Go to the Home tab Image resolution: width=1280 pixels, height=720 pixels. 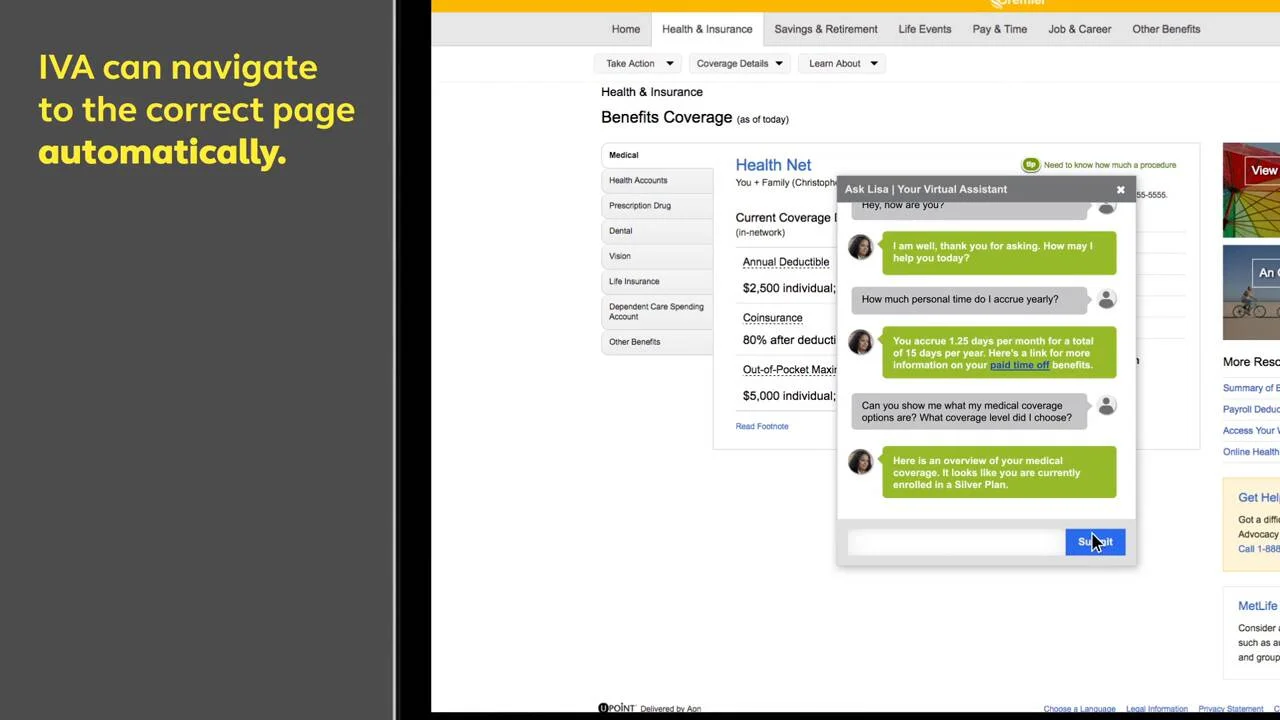point(626,29)
